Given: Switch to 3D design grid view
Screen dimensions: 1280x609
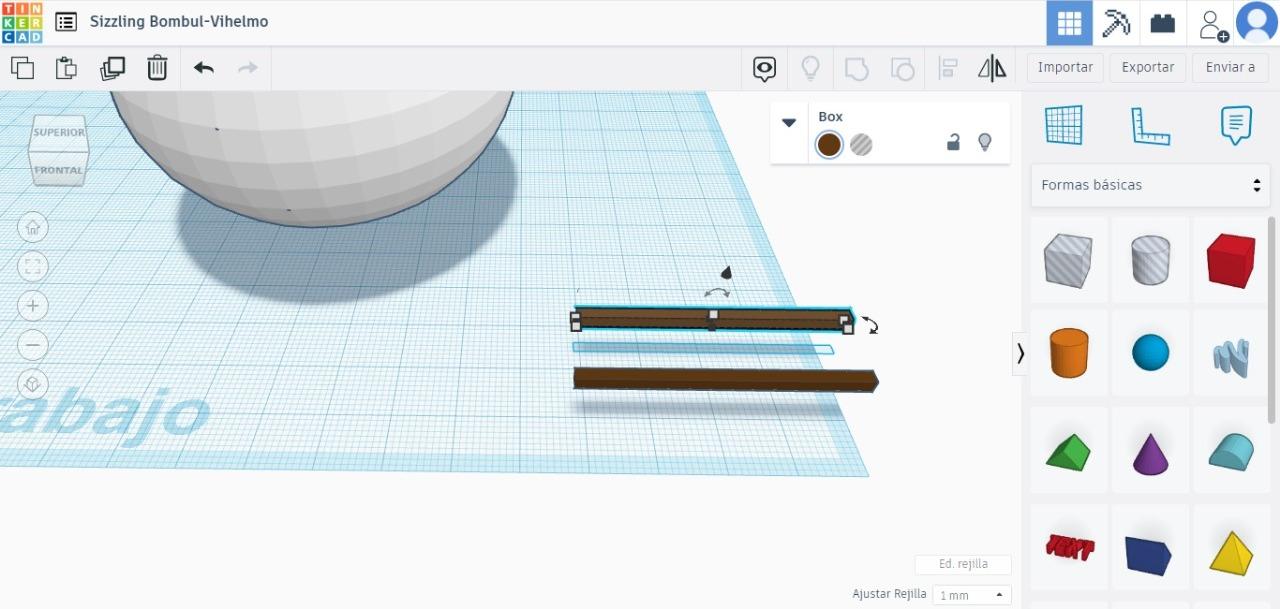Looking at the screenshot, I should click(1069, 23).
